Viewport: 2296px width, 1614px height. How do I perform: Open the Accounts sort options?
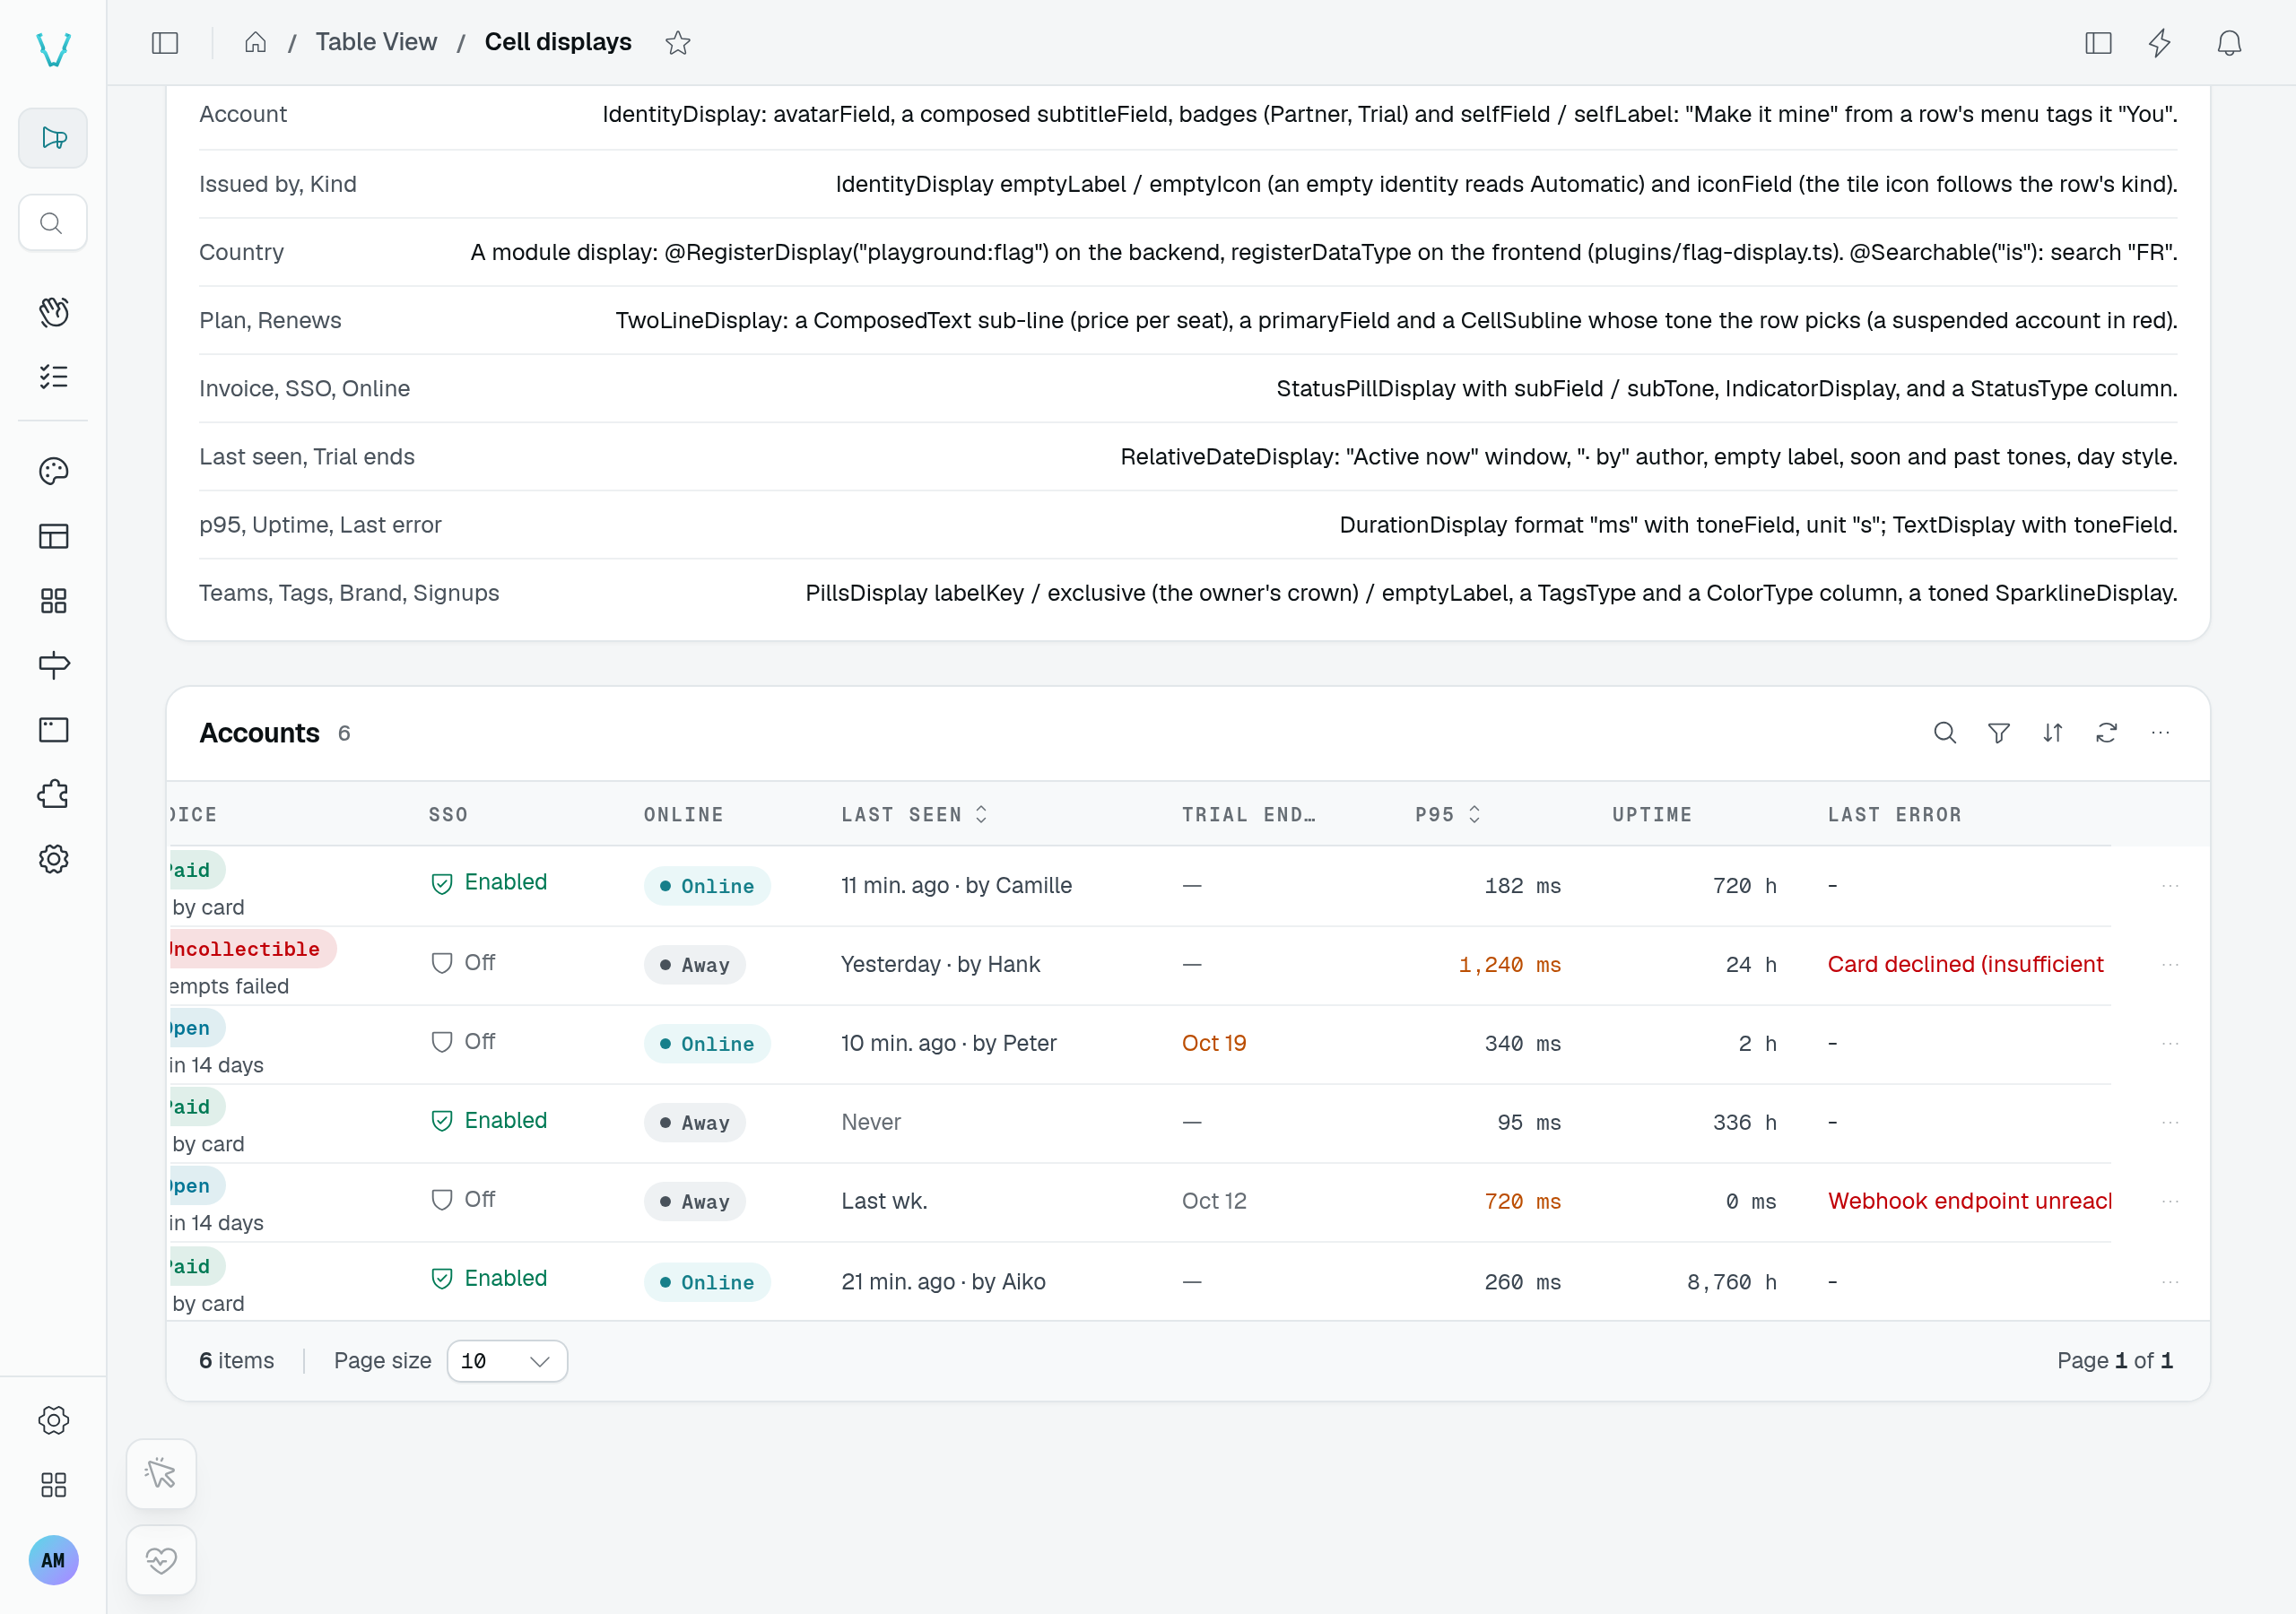[x=2053, y=733]
